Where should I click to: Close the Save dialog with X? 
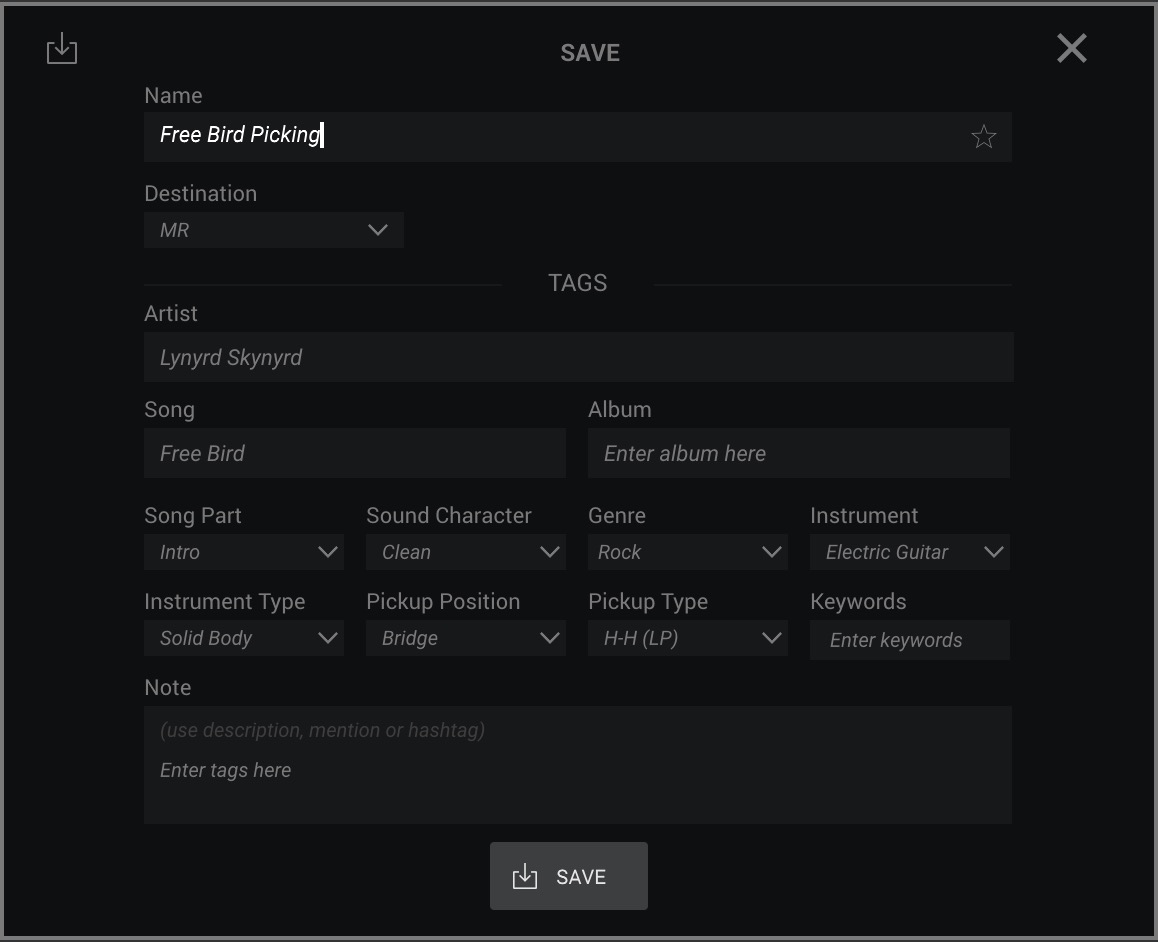pyautogui.click(x=1071, y=48)
